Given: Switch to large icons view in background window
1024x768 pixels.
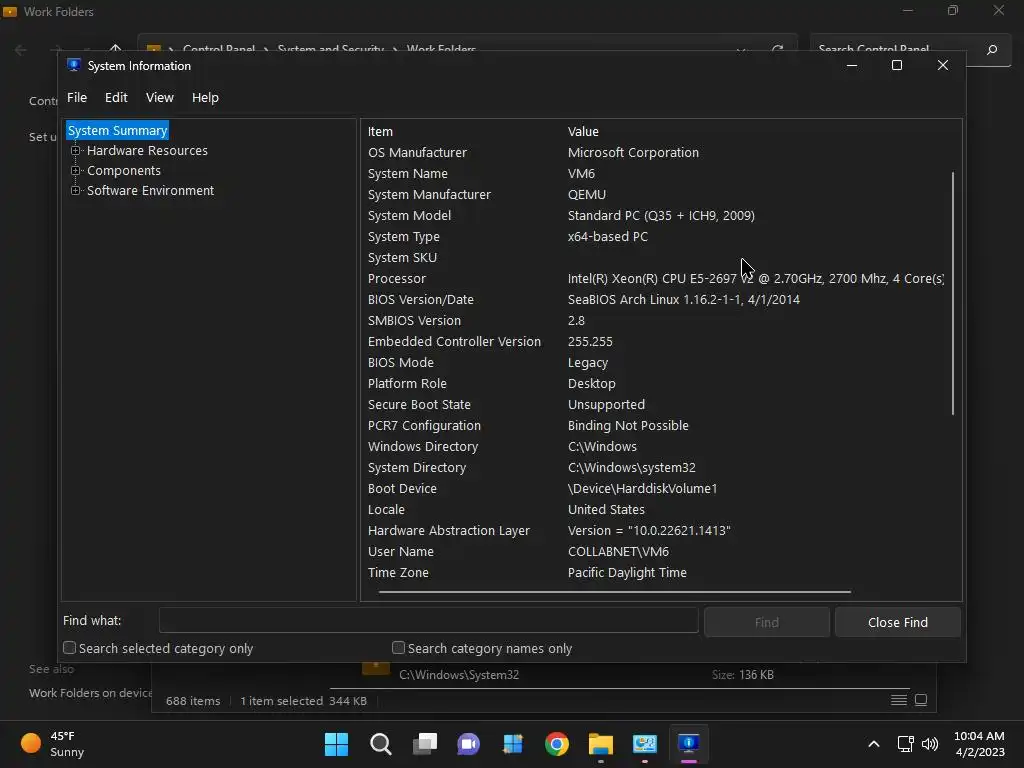Looking at the screenshot, I should pyautogui.click(x=921, y=700).
